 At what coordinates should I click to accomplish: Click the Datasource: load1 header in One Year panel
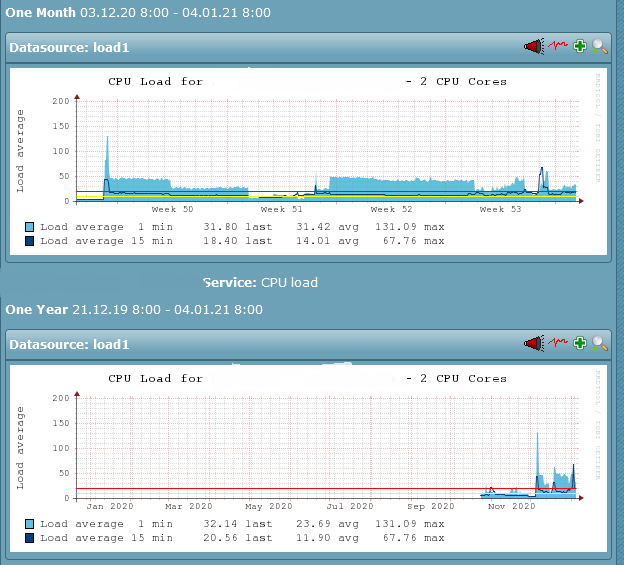[x=70, y=344]
